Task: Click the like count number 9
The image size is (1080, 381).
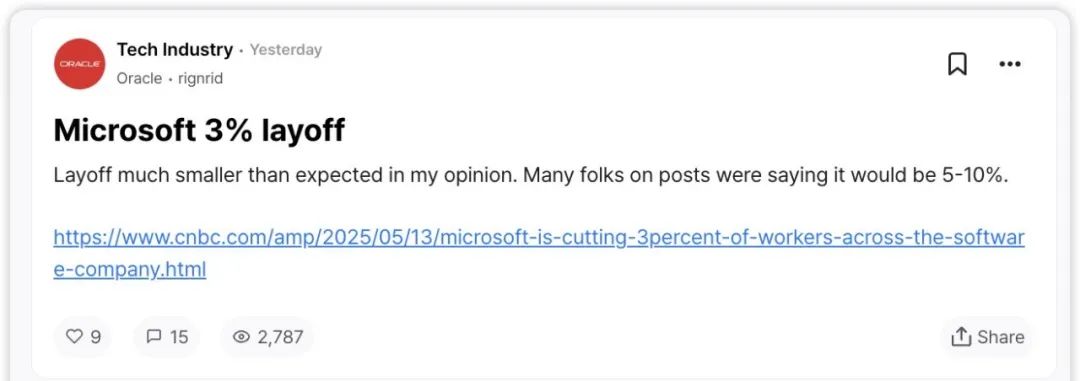Action: tap(96, 337)
